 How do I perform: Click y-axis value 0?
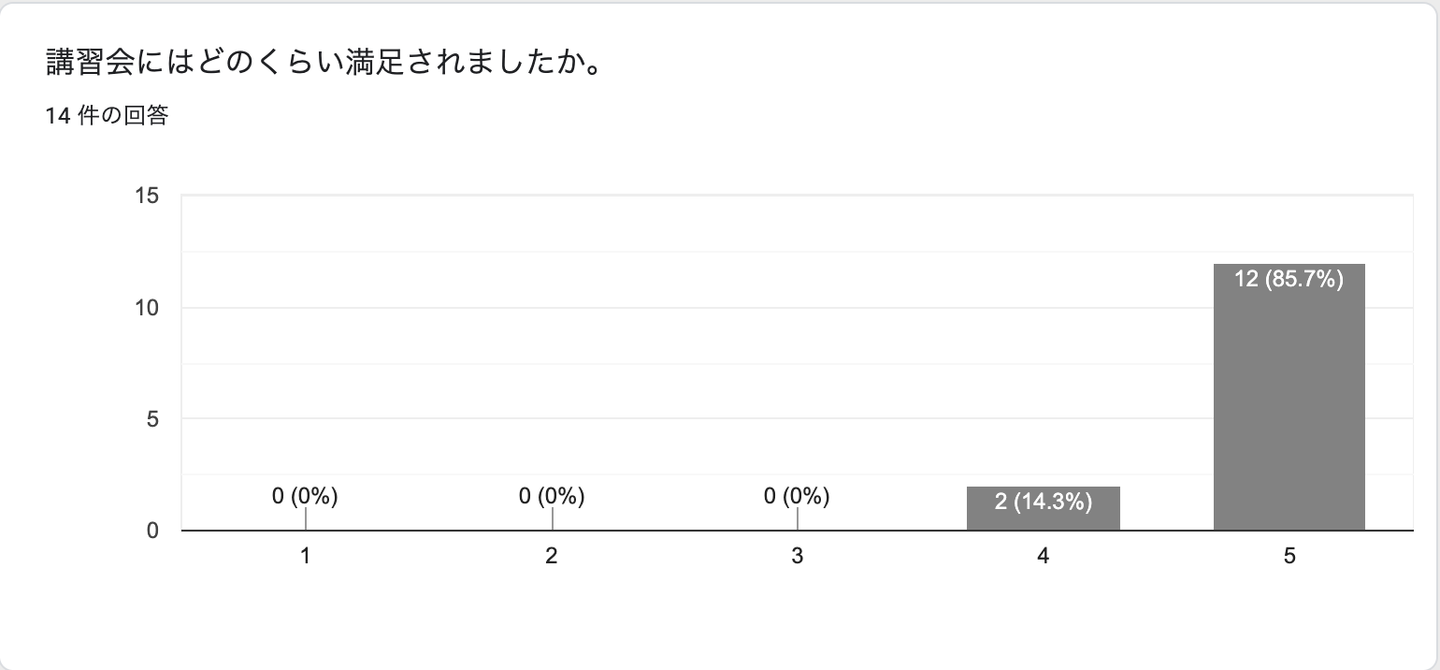153,531
